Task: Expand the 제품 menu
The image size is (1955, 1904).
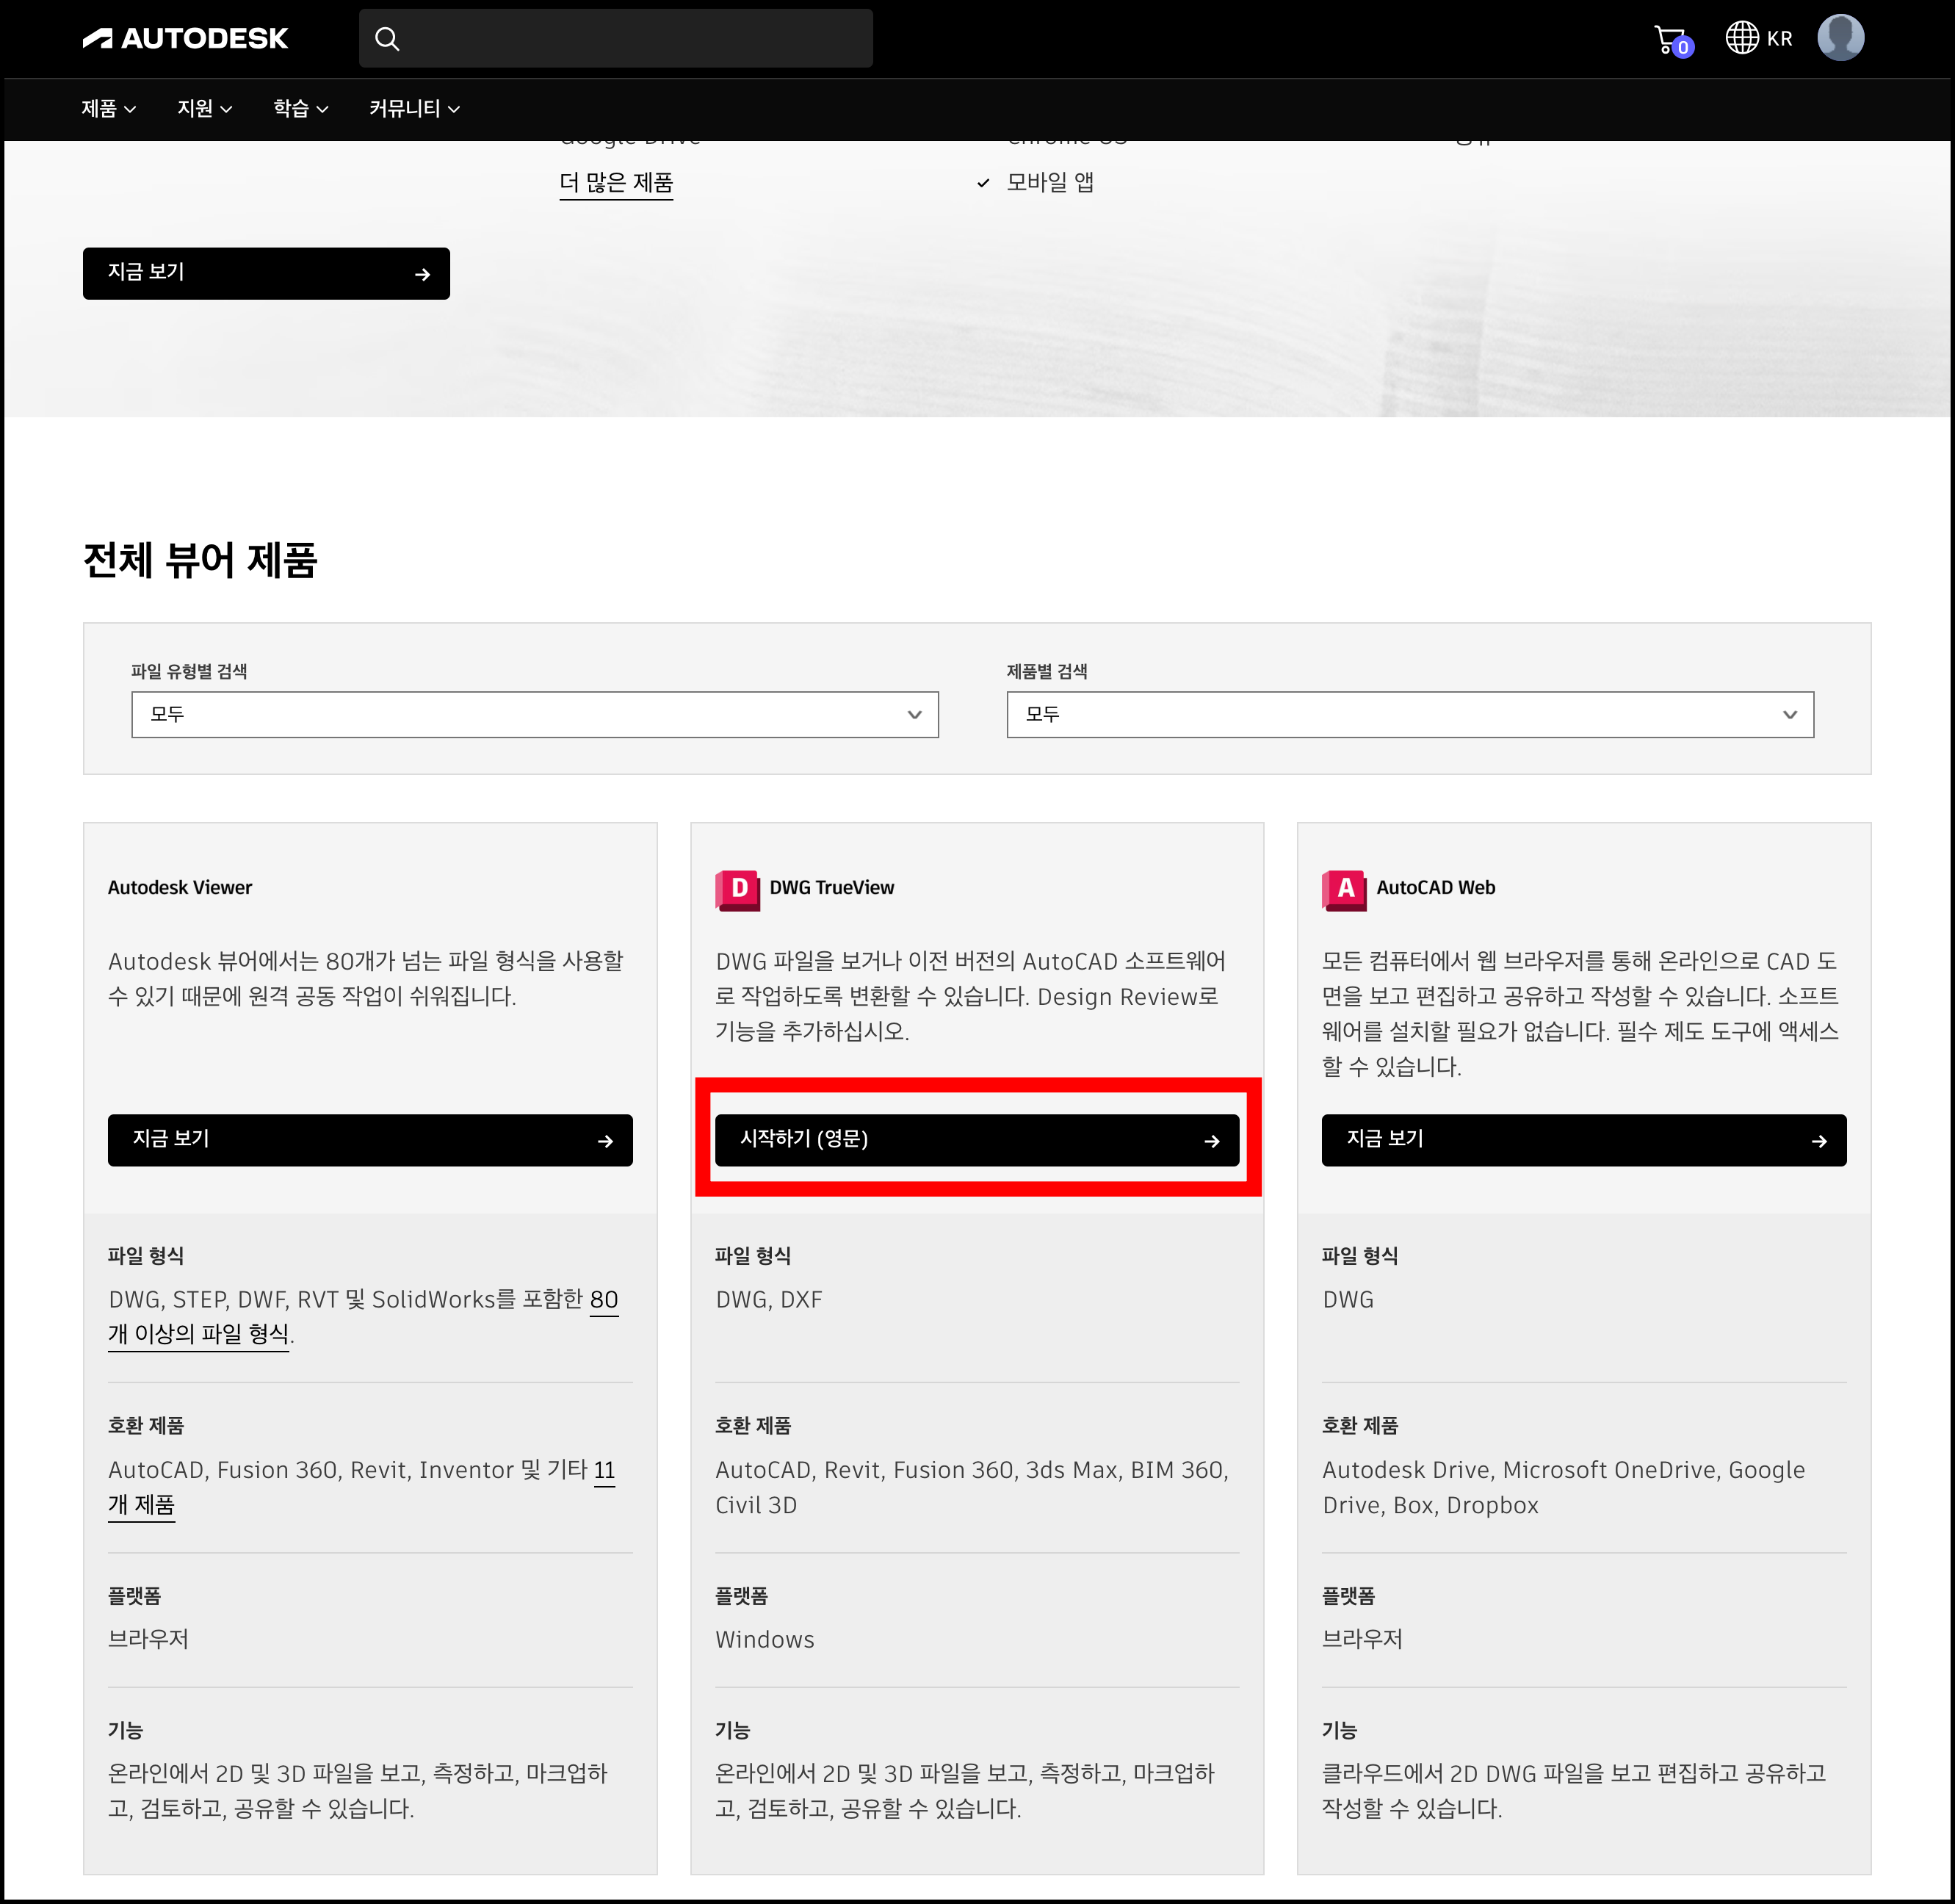Action: click(x=108, y=108)
